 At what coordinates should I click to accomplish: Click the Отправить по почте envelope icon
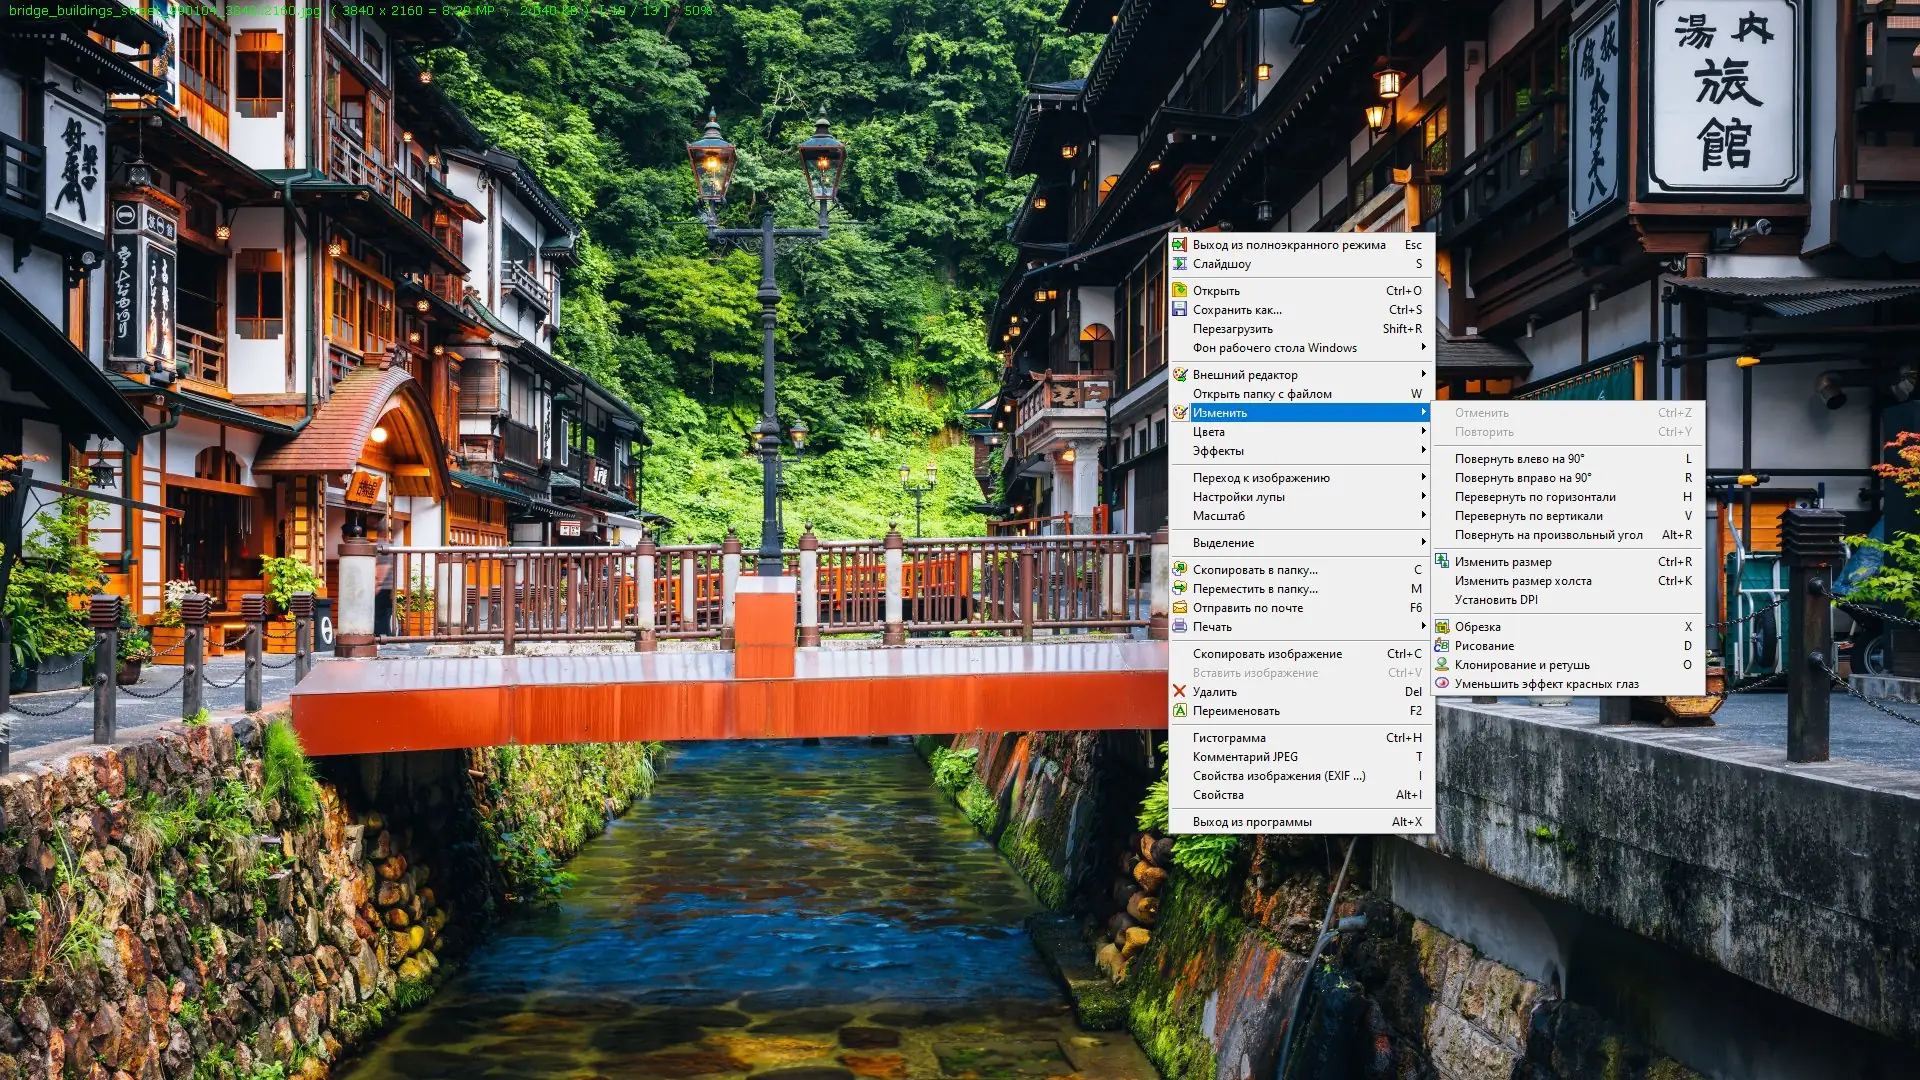(x=1180, y=608)
